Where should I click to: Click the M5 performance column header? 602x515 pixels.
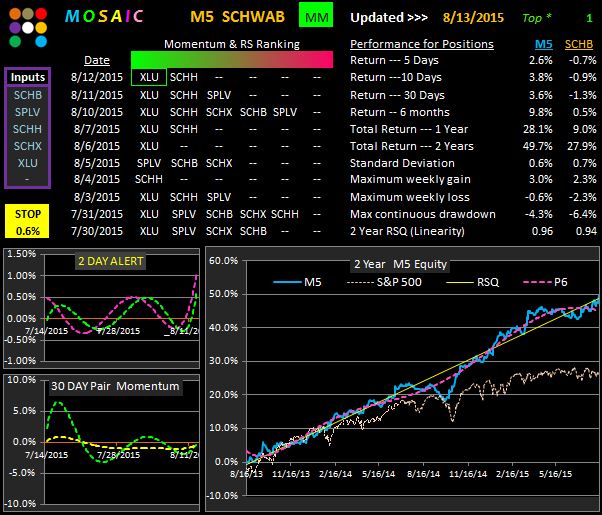[544, 44]
